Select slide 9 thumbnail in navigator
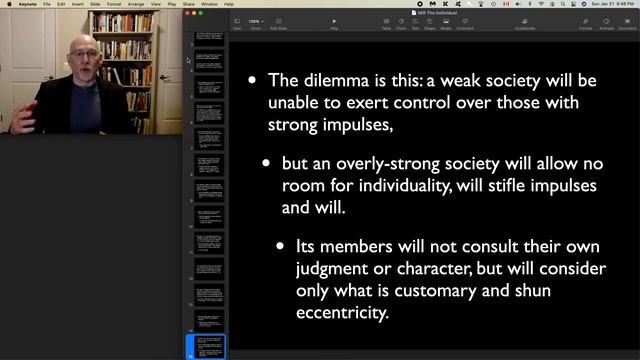Viewport: 640px width, 360px height. 209,191
